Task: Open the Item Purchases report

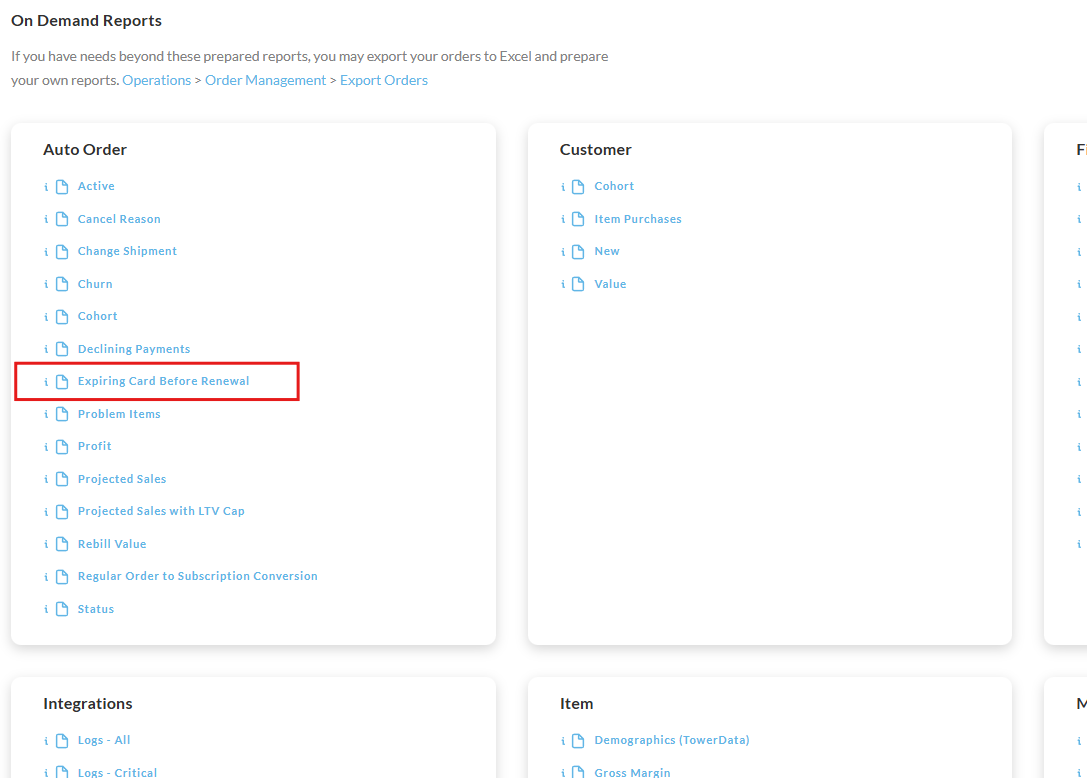Action: pyautogui.click(x=638, y=218)
